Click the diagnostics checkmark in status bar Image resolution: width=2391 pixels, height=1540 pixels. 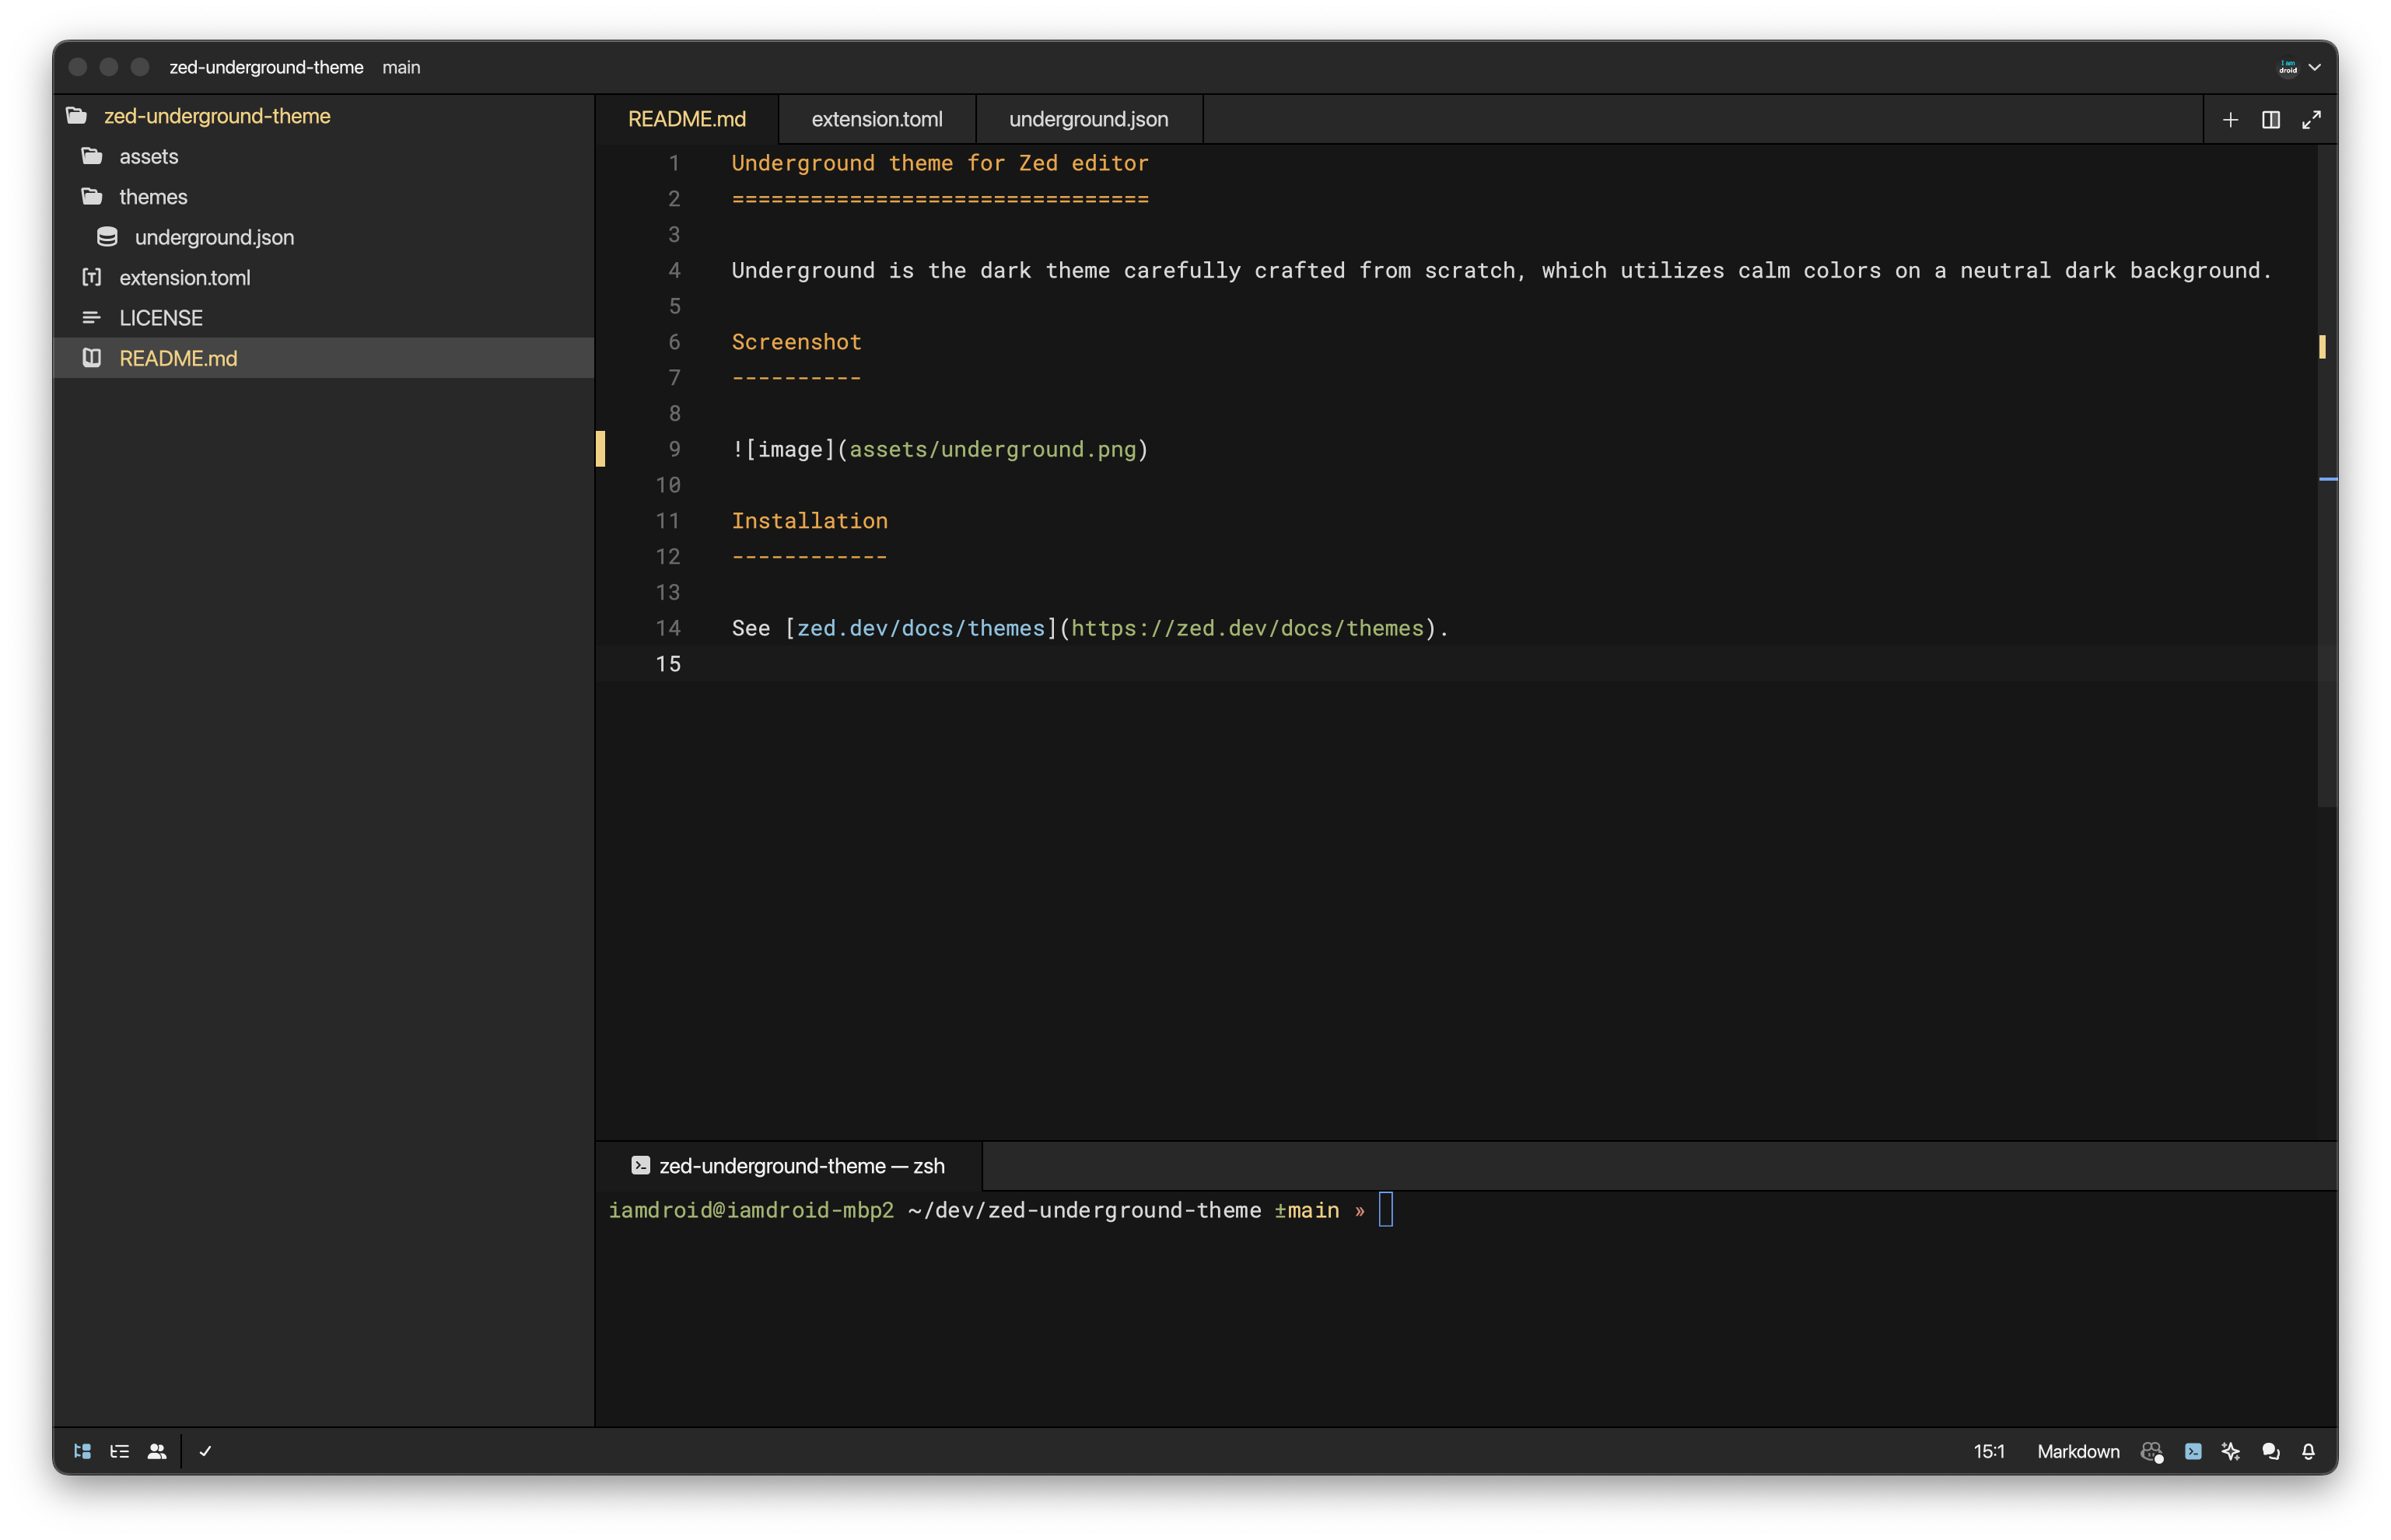pos(205,1451)
